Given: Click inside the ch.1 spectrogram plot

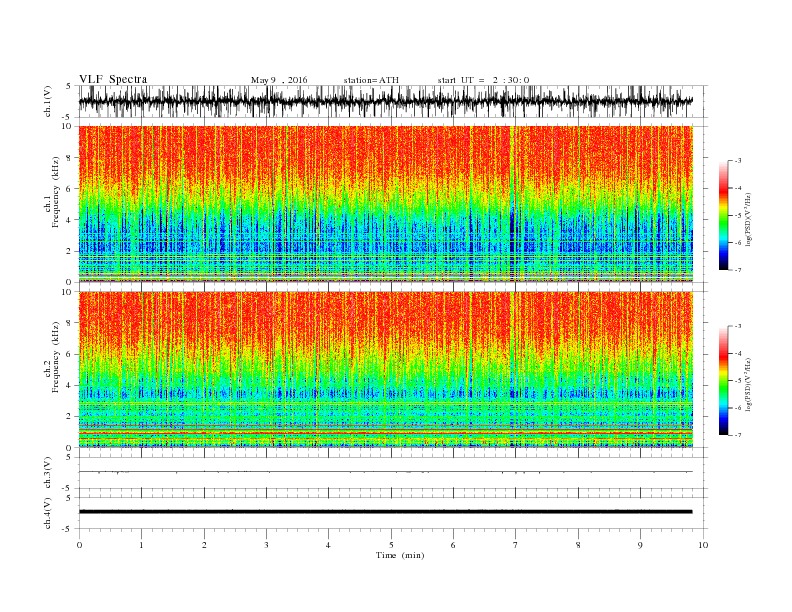Looking at the screenshot, I should click(x=385, y=204).
